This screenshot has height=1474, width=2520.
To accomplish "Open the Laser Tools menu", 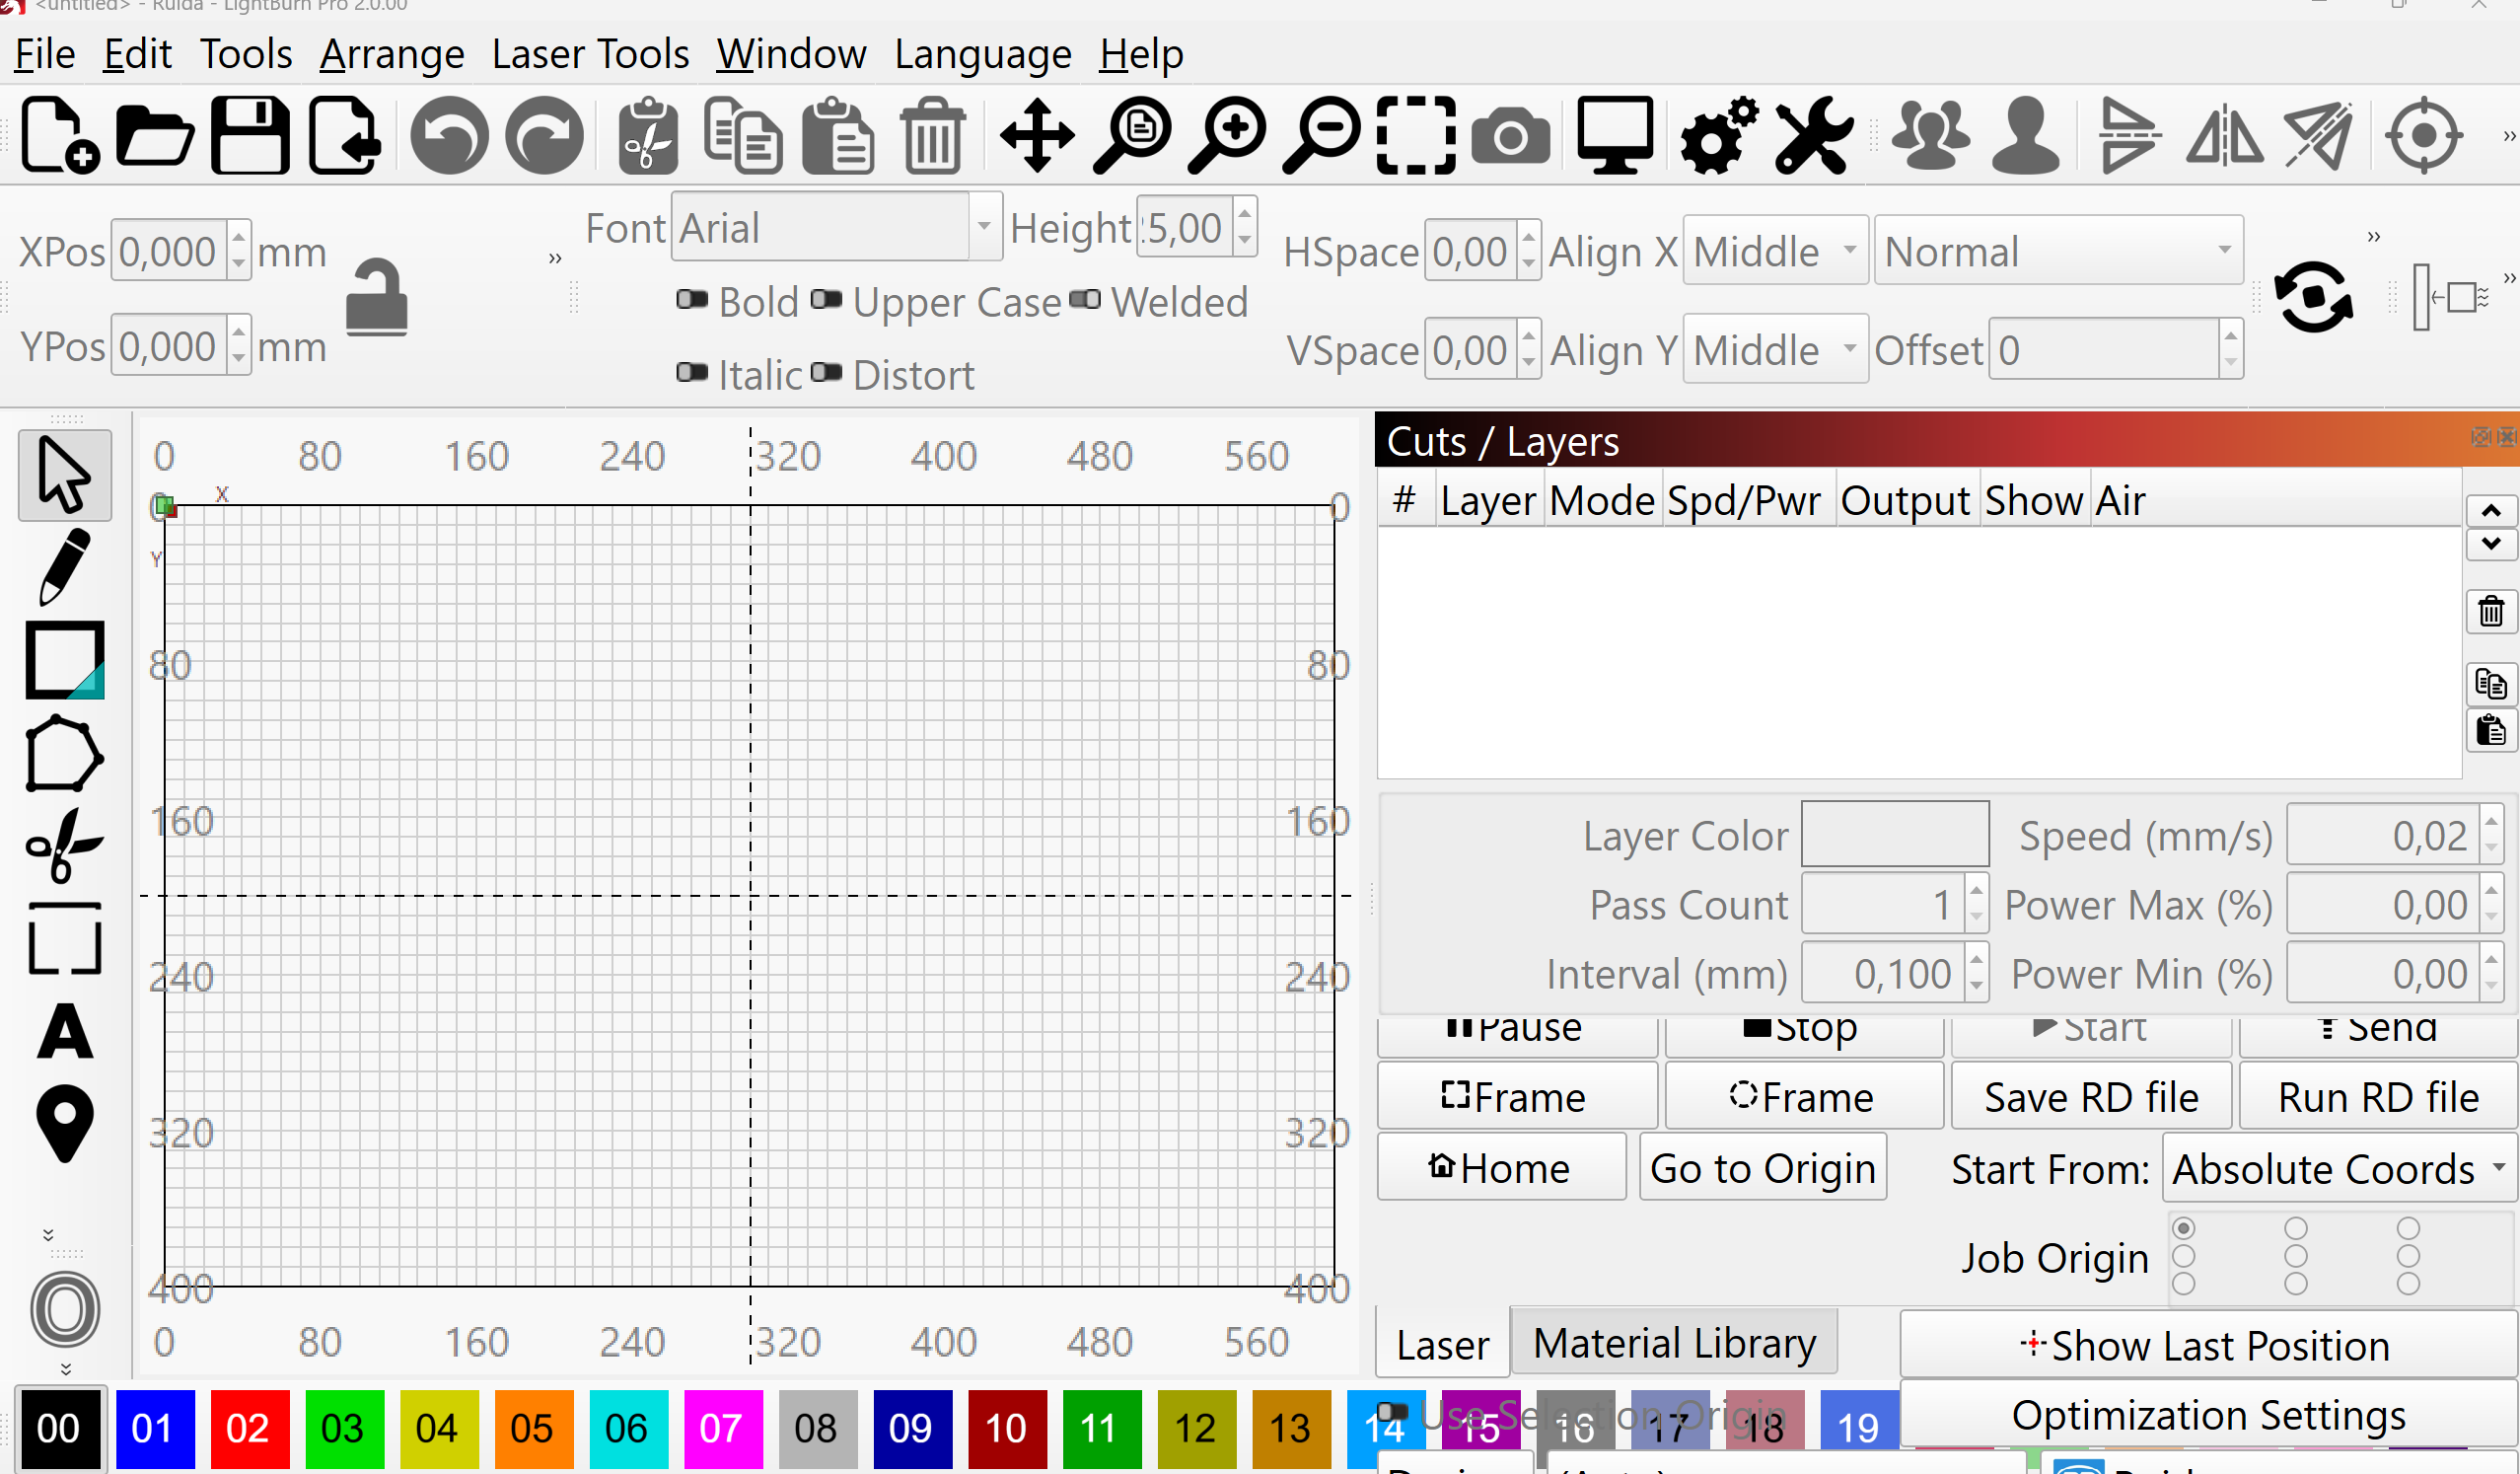I will [x=590, y=54].
